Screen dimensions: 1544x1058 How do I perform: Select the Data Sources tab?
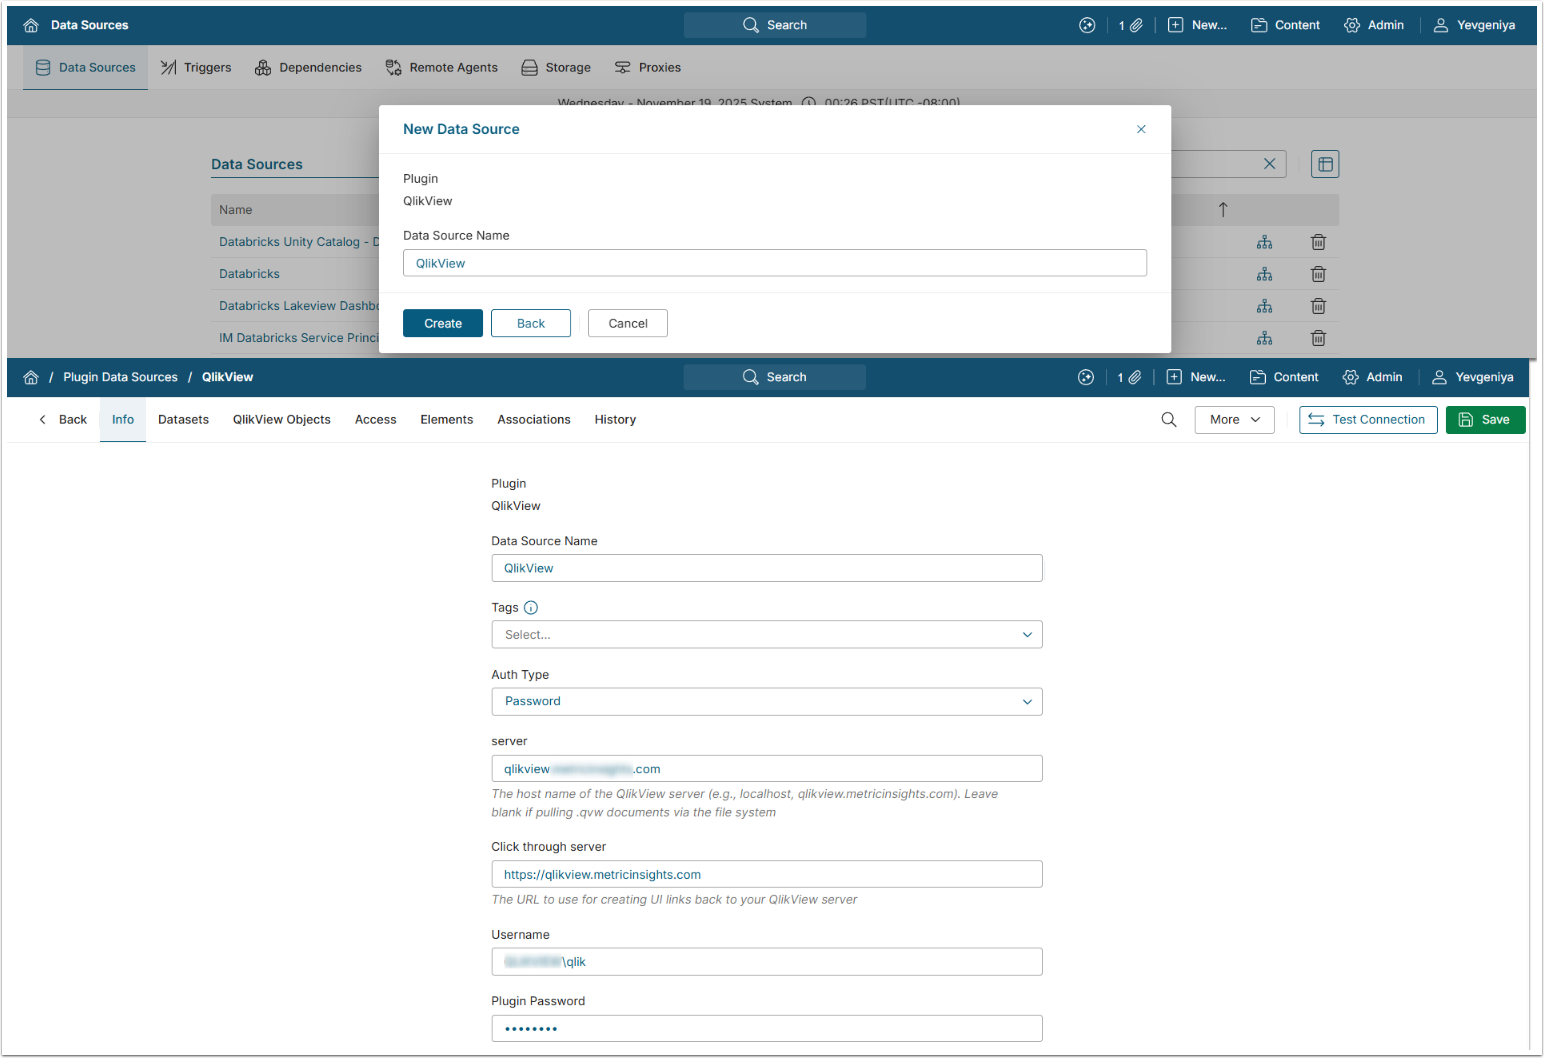coord(85,67)
